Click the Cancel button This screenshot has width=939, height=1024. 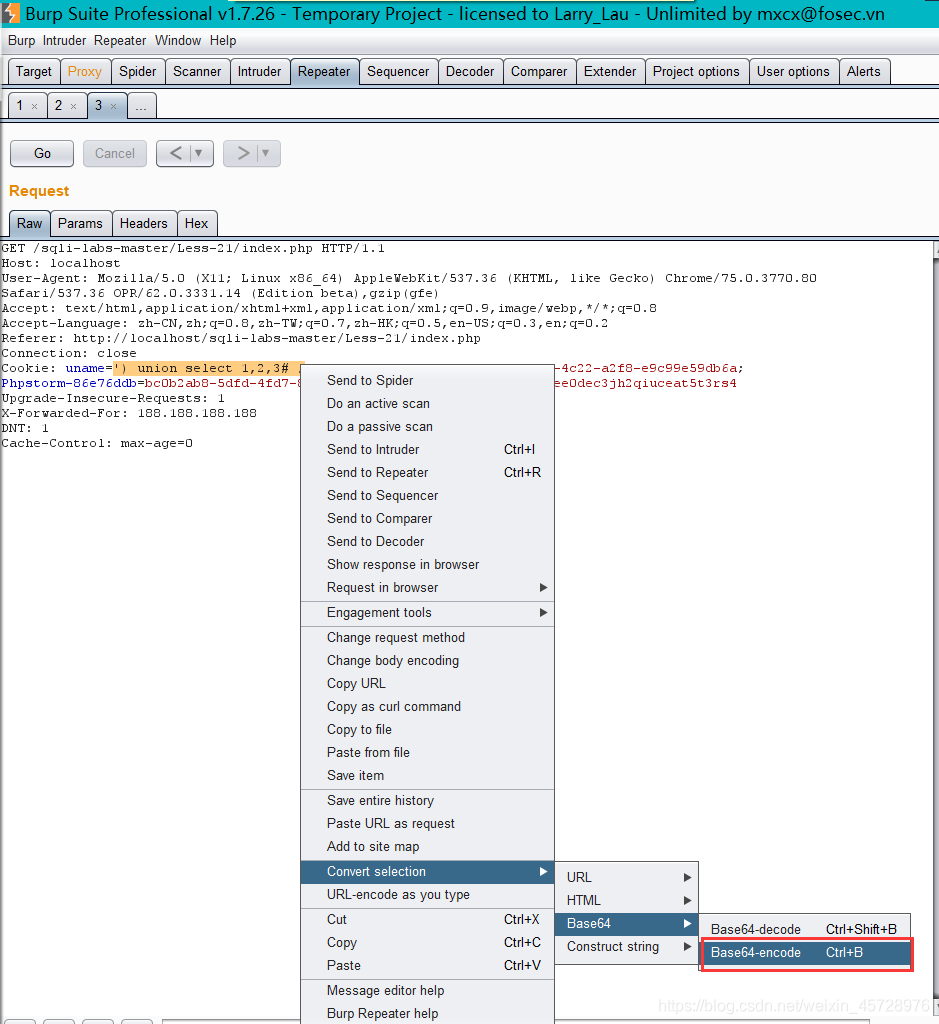114,153
